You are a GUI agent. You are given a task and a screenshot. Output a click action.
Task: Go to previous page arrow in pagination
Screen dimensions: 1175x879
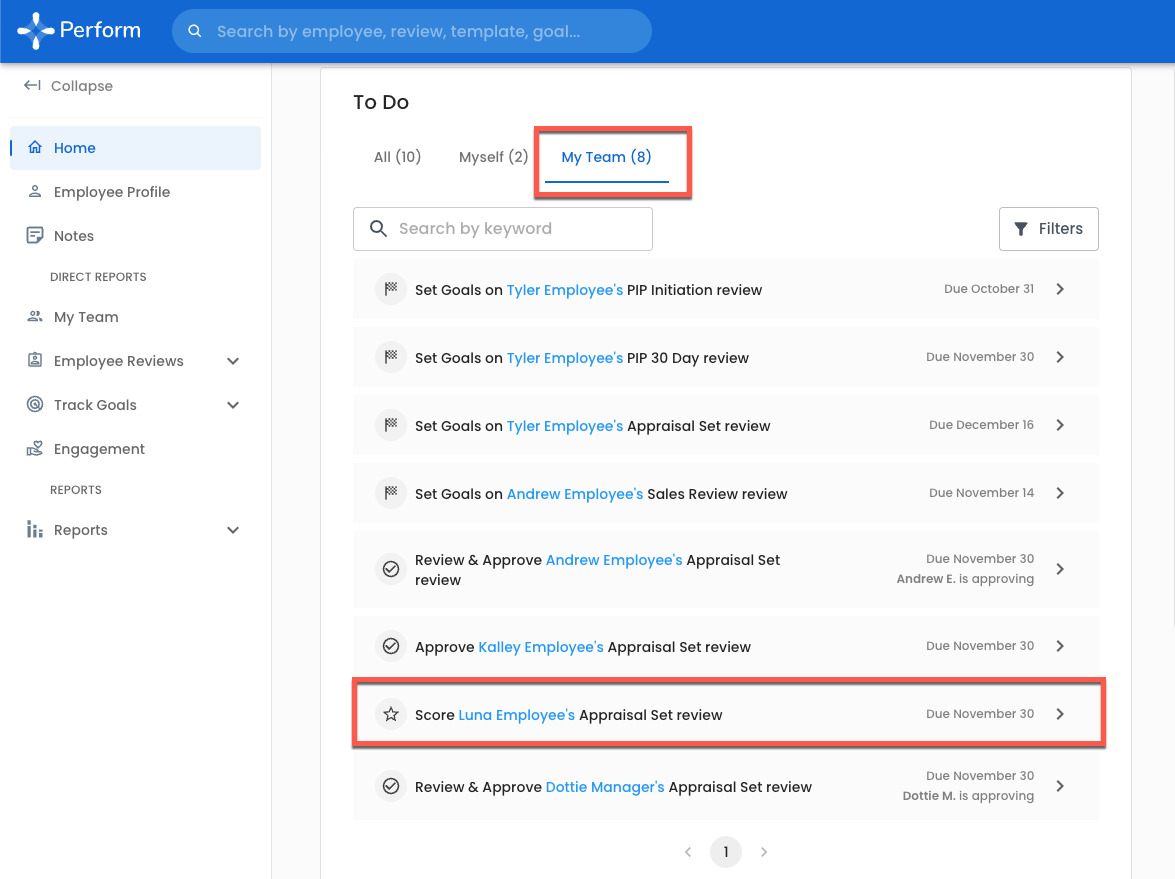(x=688, y=852)
